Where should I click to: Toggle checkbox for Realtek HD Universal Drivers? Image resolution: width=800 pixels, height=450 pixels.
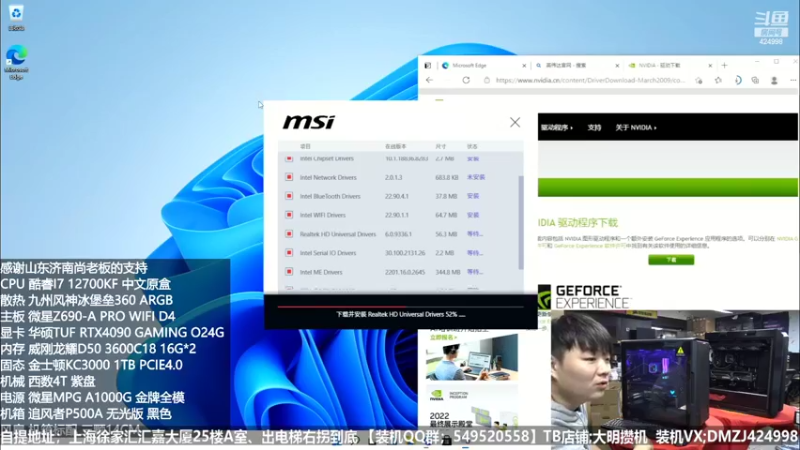coord(289,234)
